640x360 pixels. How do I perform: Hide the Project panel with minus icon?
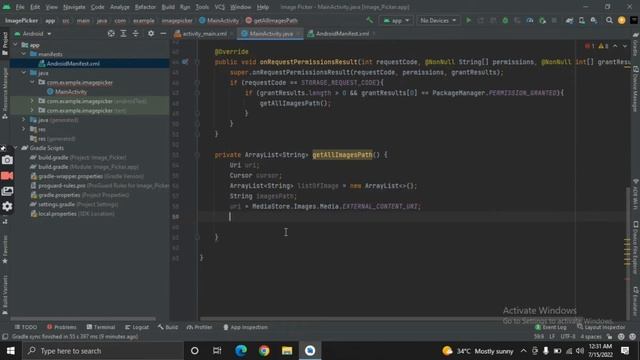(163, 34)
